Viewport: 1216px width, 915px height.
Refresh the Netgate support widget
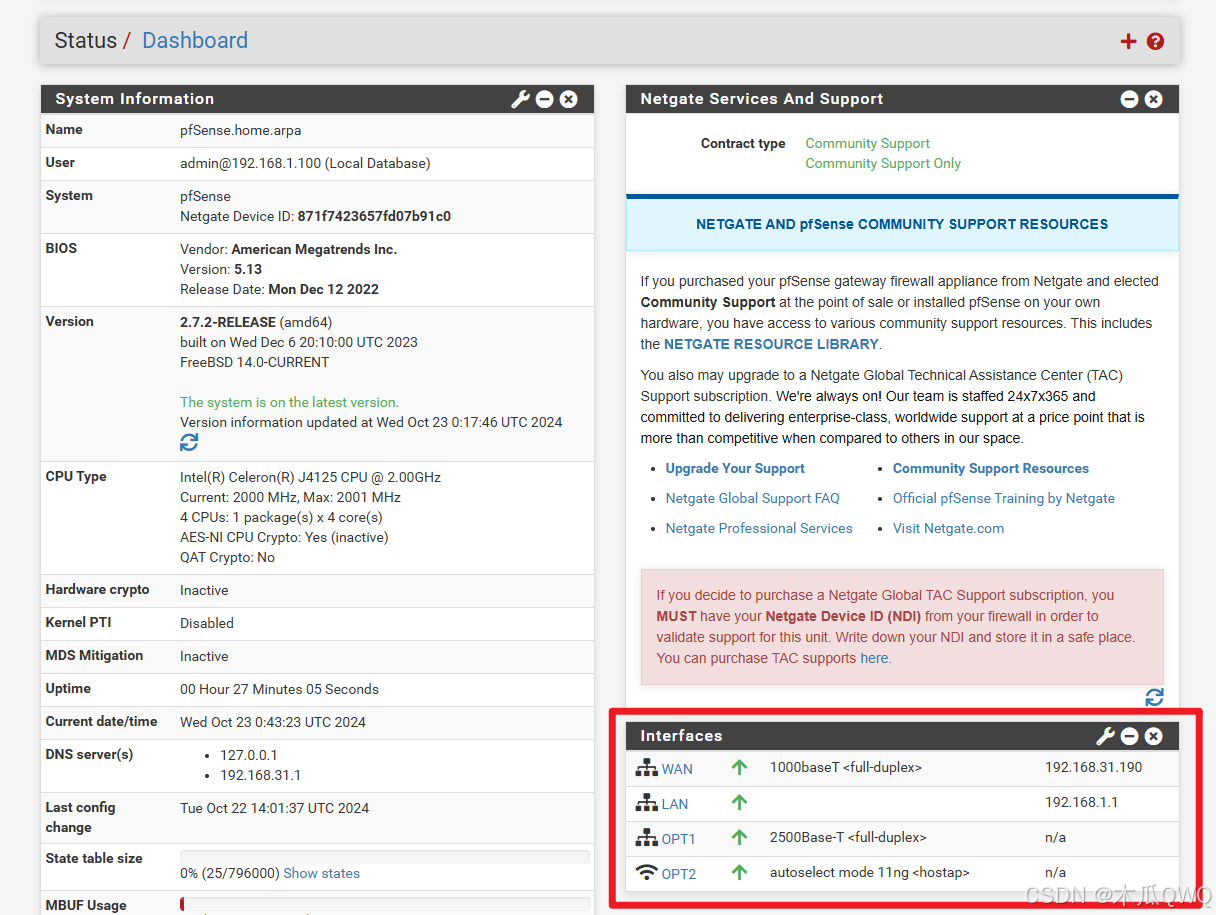pyautogui.click(x=1154, y=697)
